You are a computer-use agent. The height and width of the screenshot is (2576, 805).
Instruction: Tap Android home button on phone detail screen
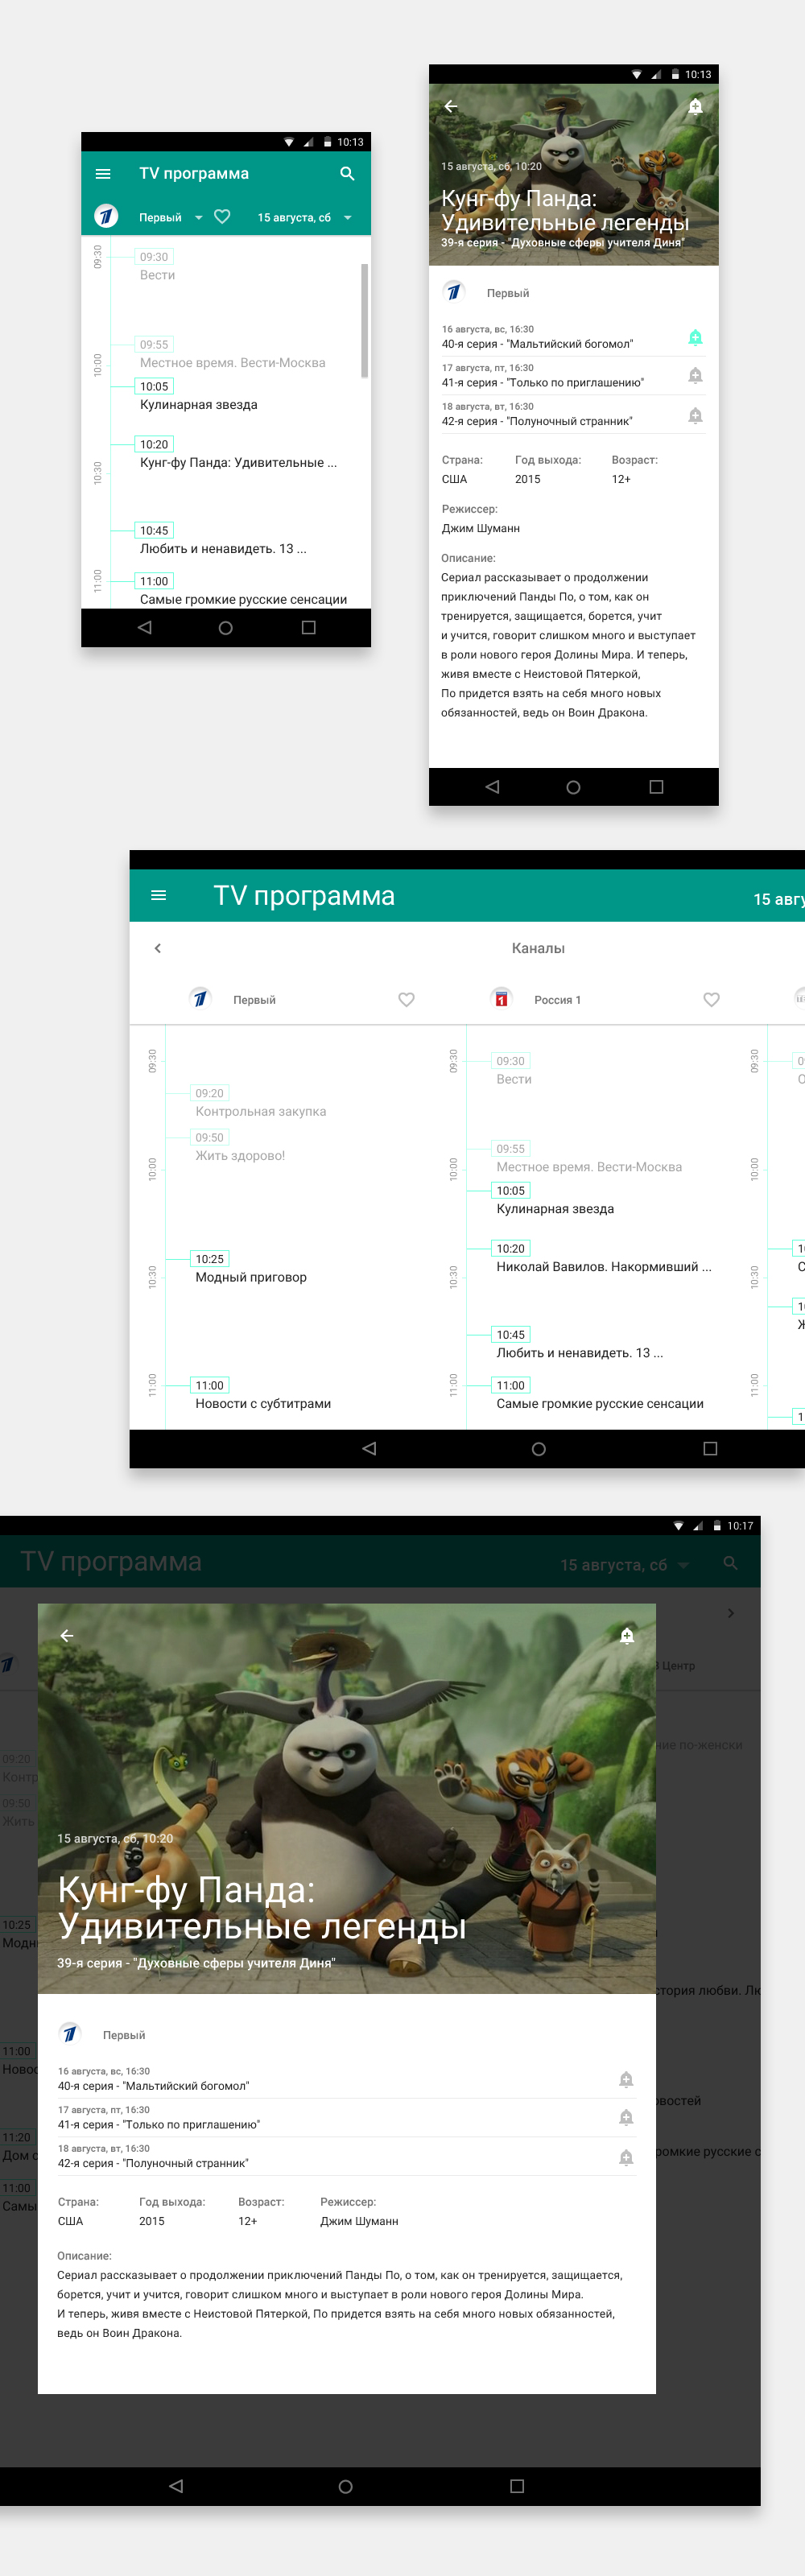pyautogui.click(x=573, y=787)
